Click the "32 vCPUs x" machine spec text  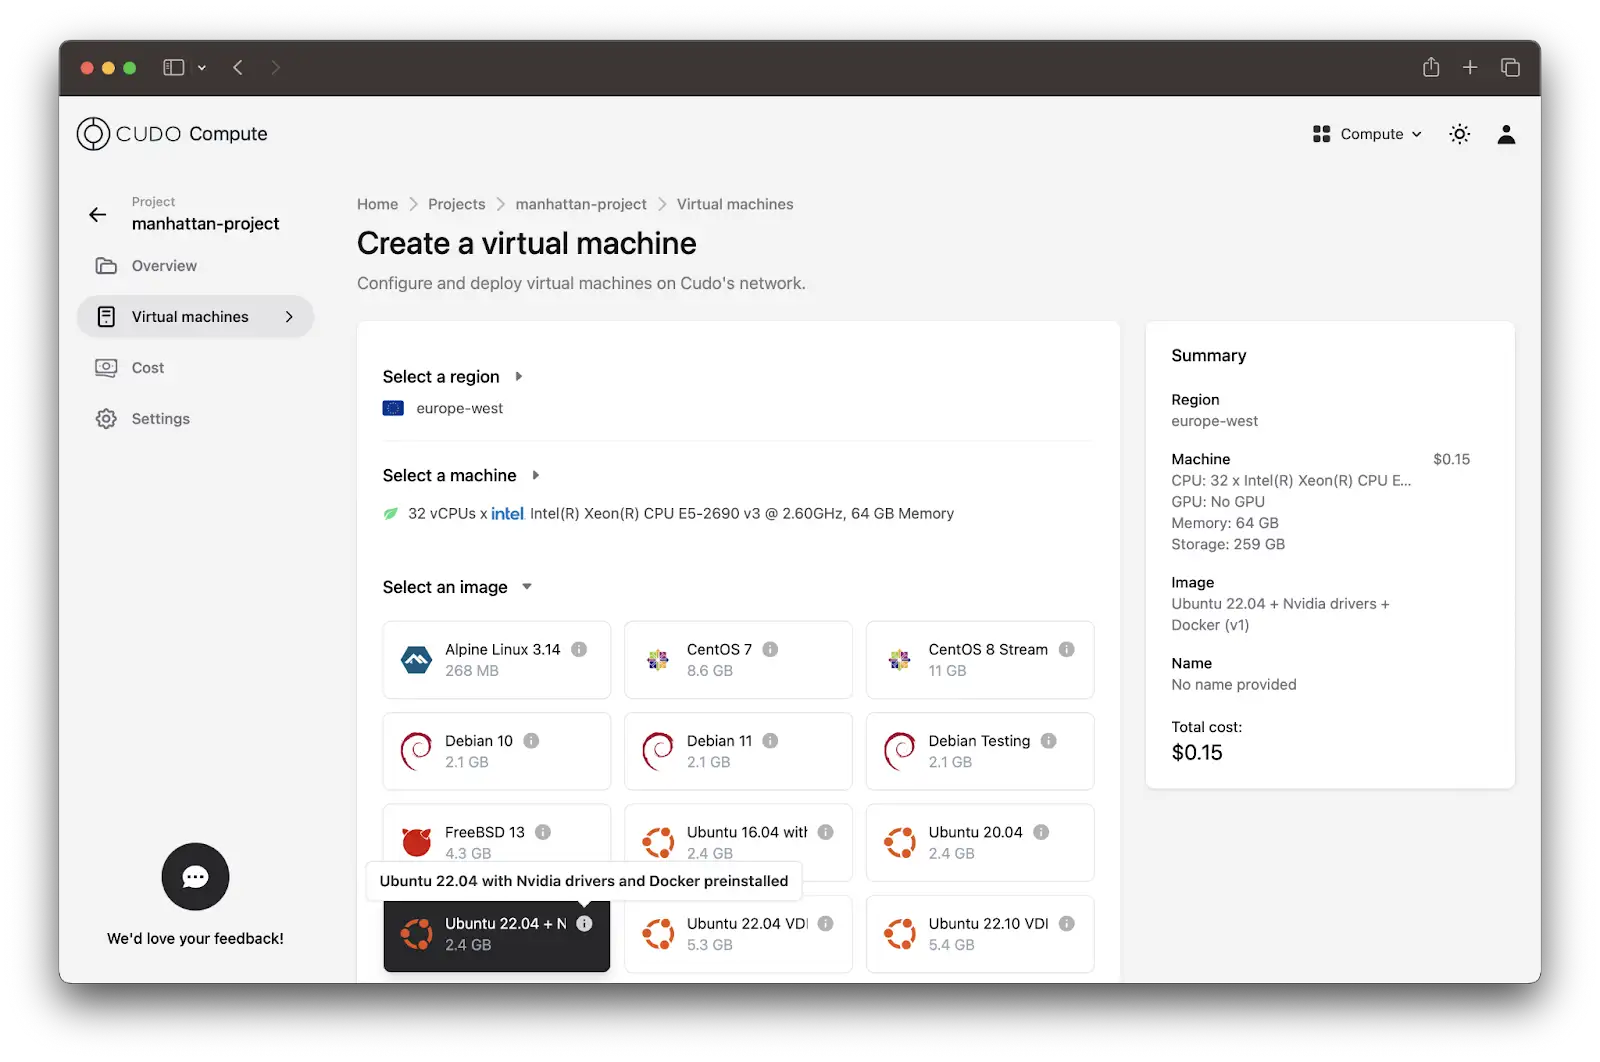tap(447, 514)
